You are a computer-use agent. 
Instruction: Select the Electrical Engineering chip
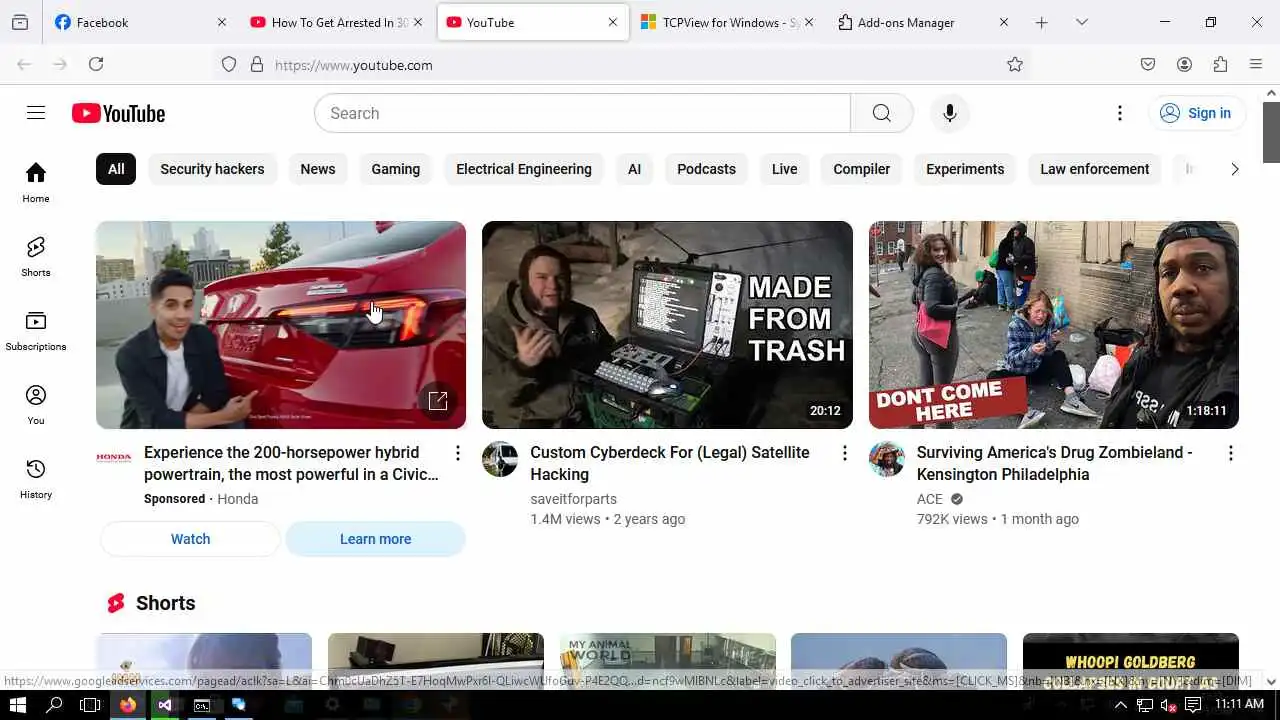point(524,169)
